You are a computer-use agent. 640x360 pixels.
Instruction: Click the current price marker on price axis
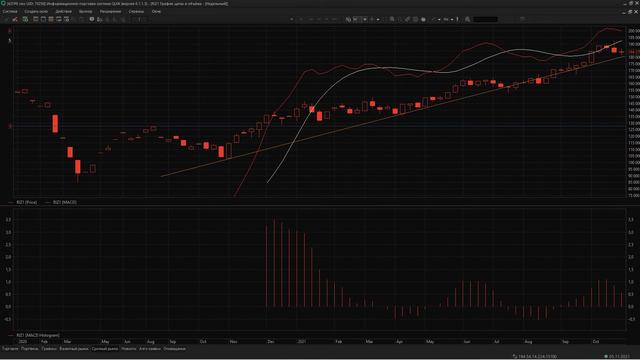(x=634, y=52)
